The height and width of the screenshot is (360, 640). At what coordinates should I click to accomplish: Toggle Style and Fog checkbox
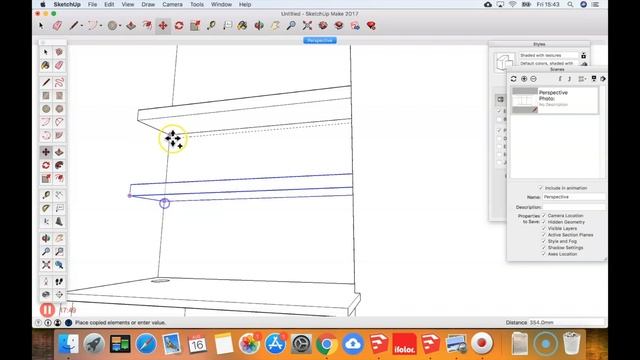click(x=544, y=241)
